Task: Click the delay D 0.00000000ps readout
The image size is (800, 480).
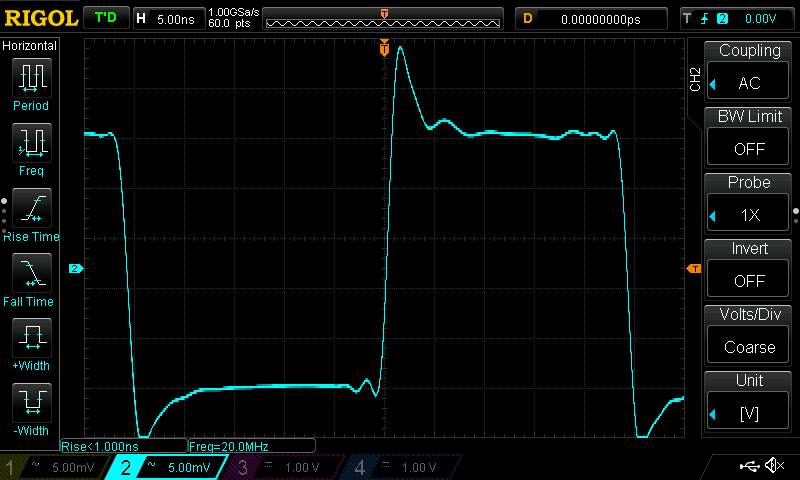Action: coord(591,19)
